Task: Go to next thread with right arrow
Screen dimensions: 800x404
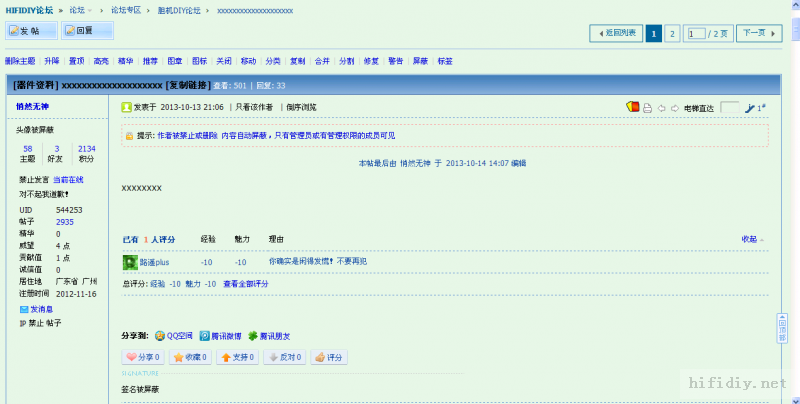Action: [674, 107]
